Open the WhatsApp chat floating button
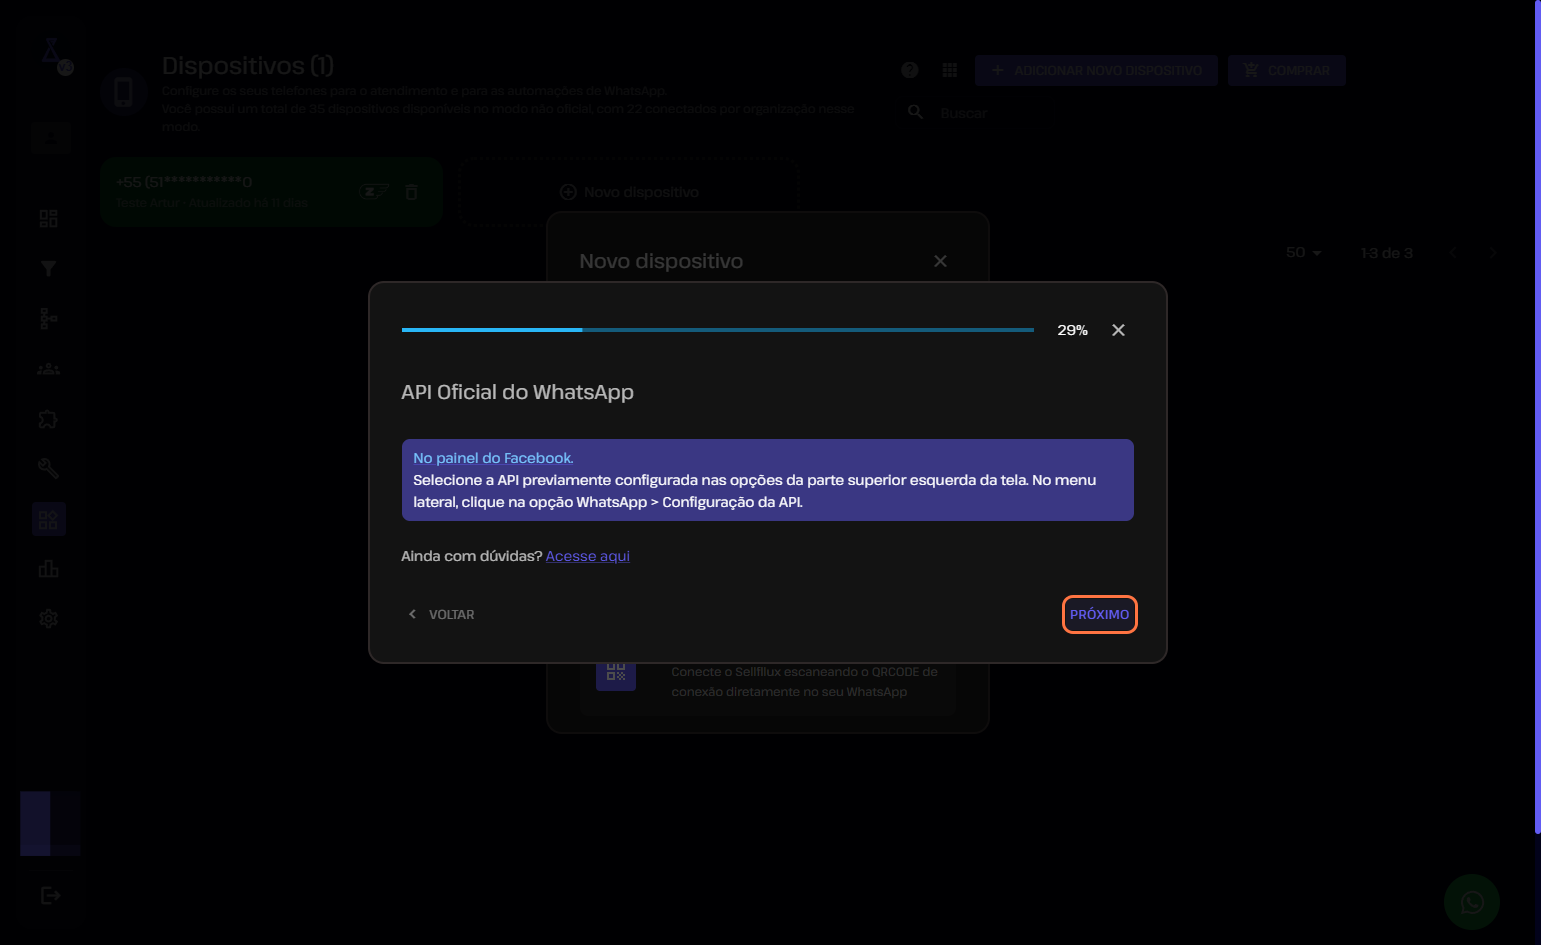The width and height of the screenshot is (1541, 945). tap(1471, 902)
